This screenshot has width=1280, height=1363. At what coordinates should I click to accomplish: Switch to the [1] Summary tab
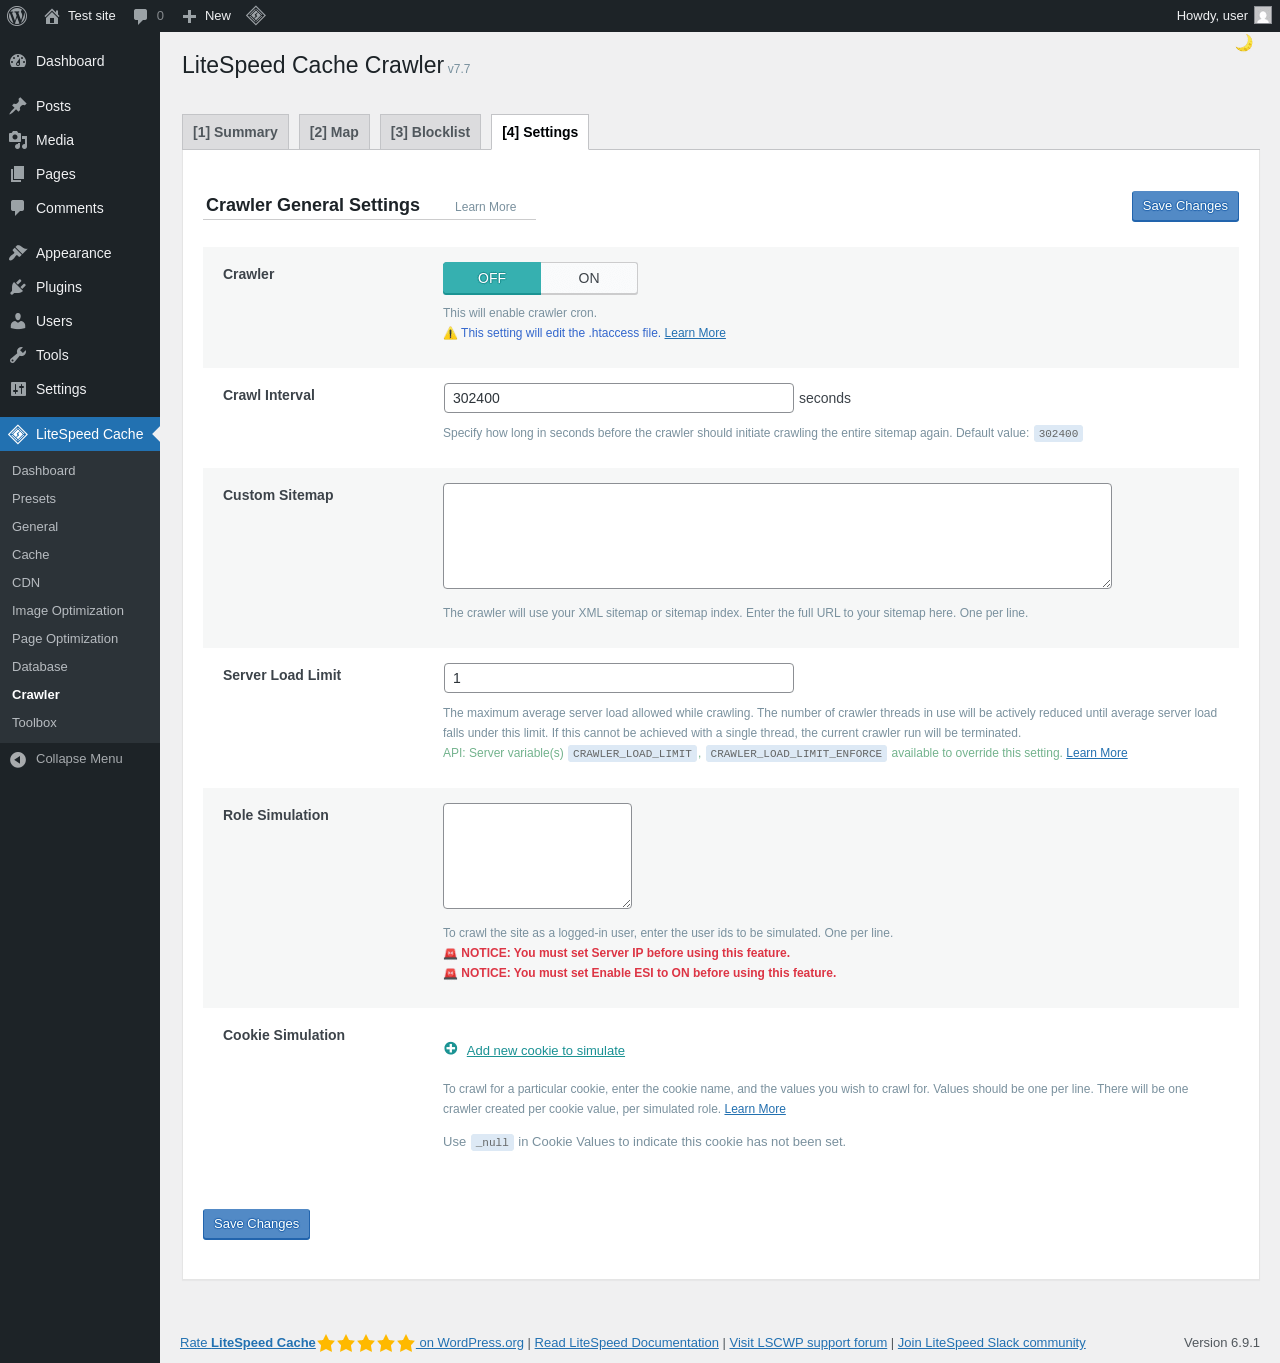235,132
